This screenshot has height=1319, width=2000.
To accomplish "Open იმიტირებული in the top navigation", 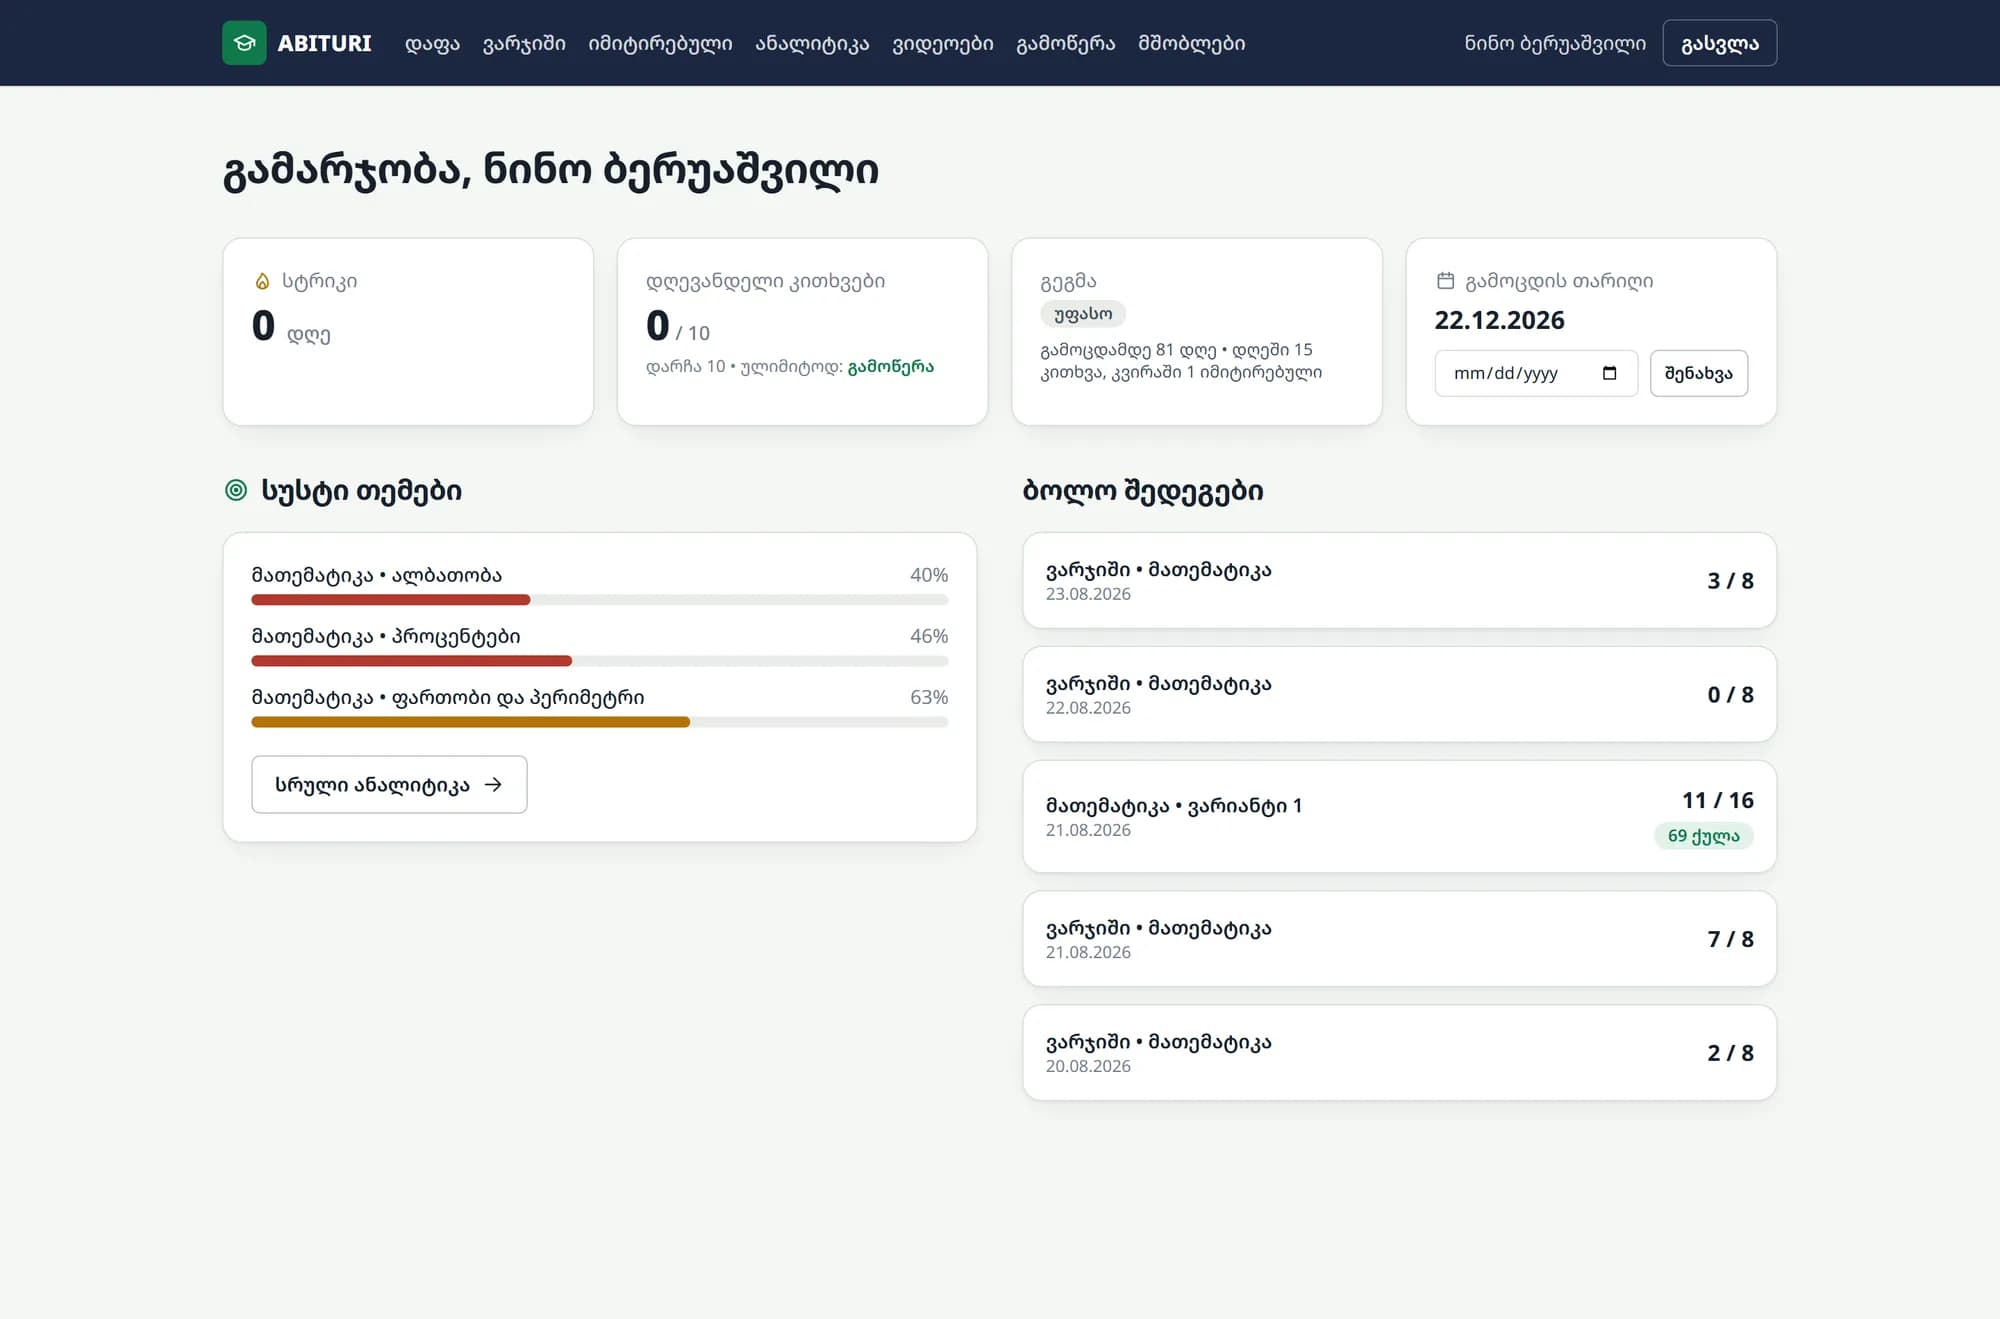I will coord(660,43).
